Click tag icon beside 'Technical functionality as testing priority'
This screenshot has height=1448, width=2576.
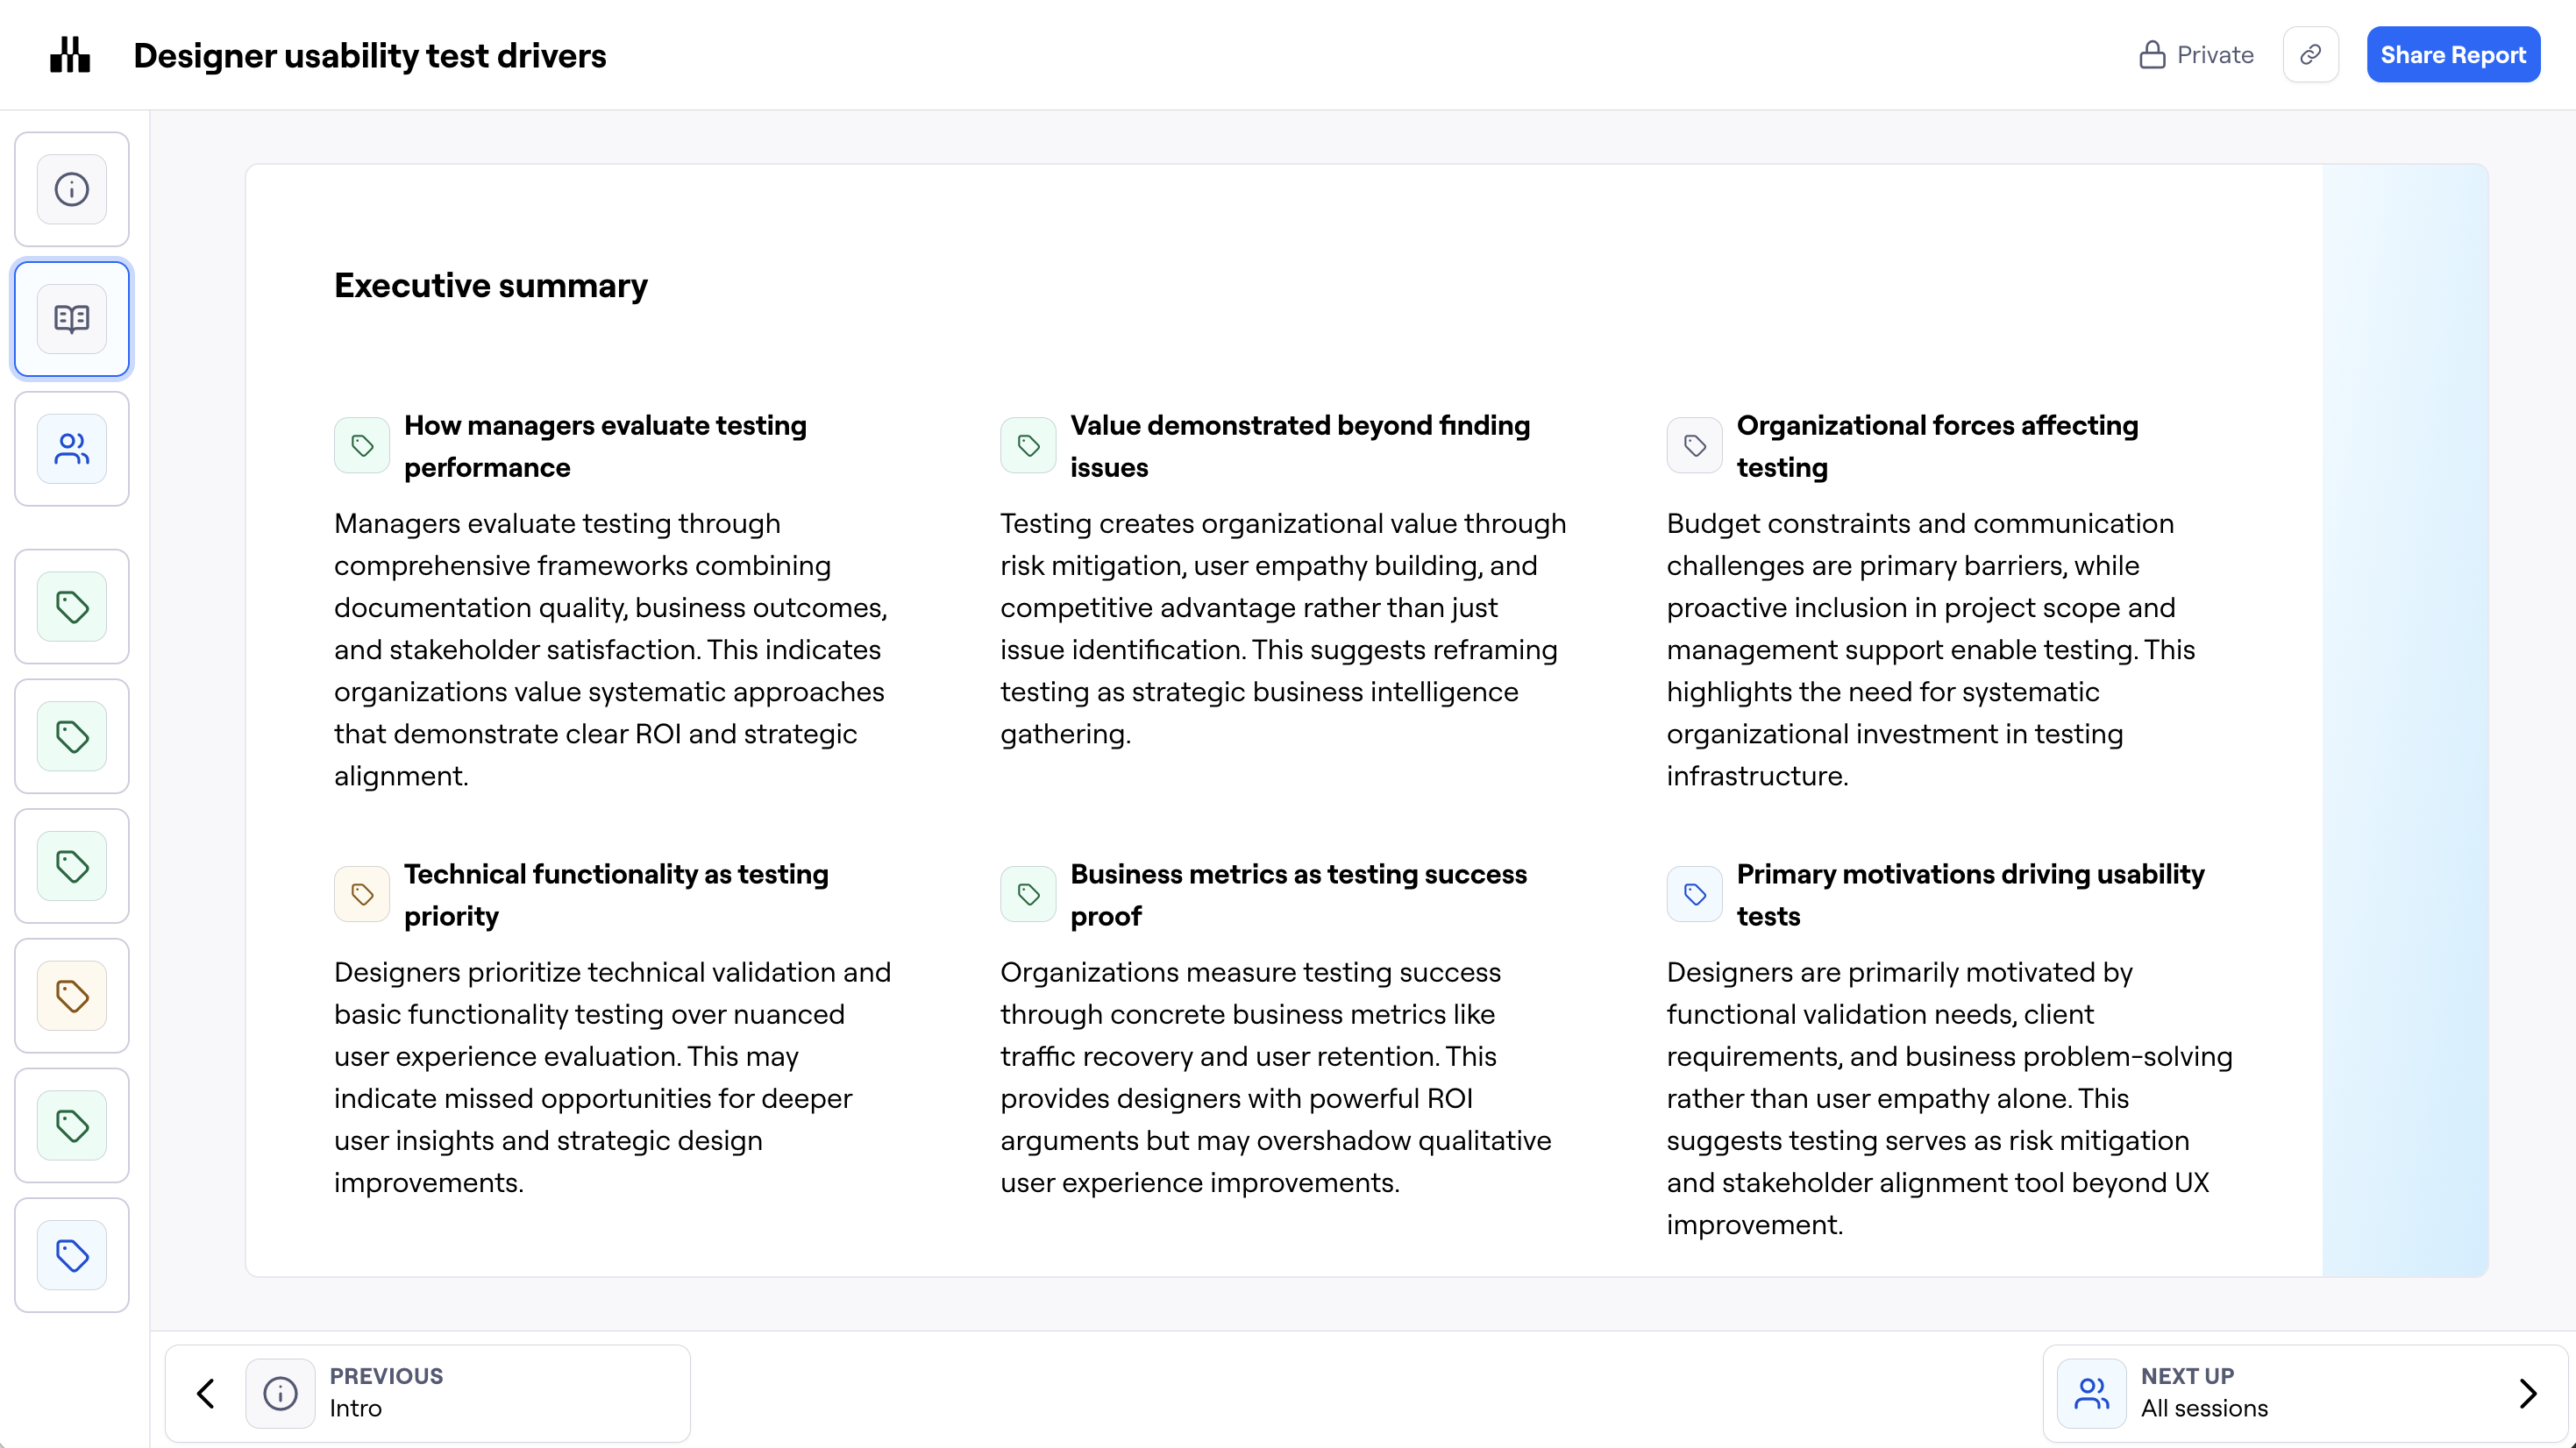click(x=362, y=894)
